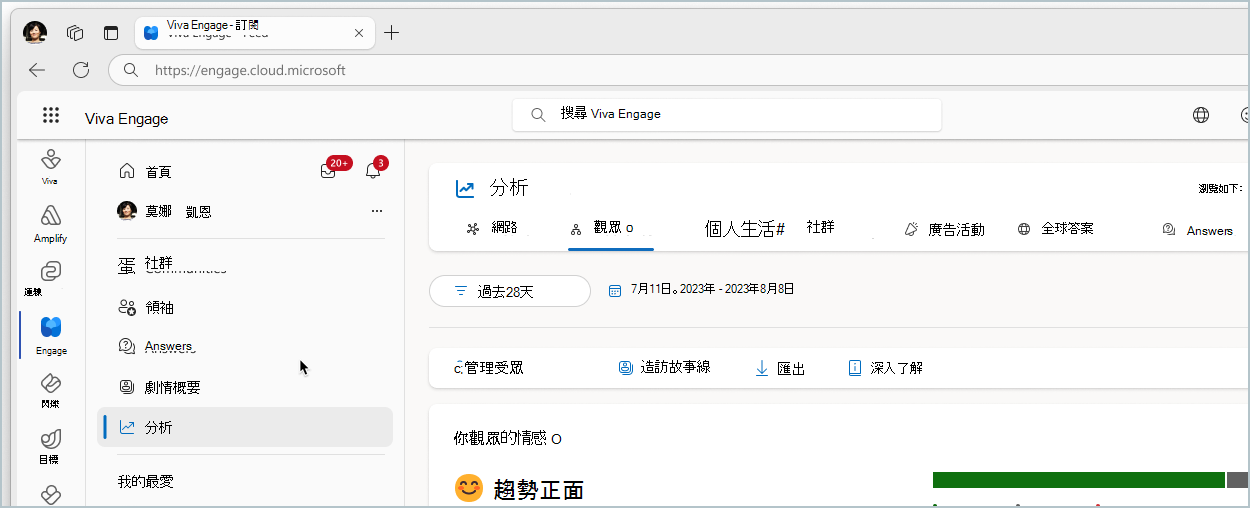The height and width of the screenshot is (508, 1250).
Task: Open browser workspaces icon
Action: click(75, 33)
